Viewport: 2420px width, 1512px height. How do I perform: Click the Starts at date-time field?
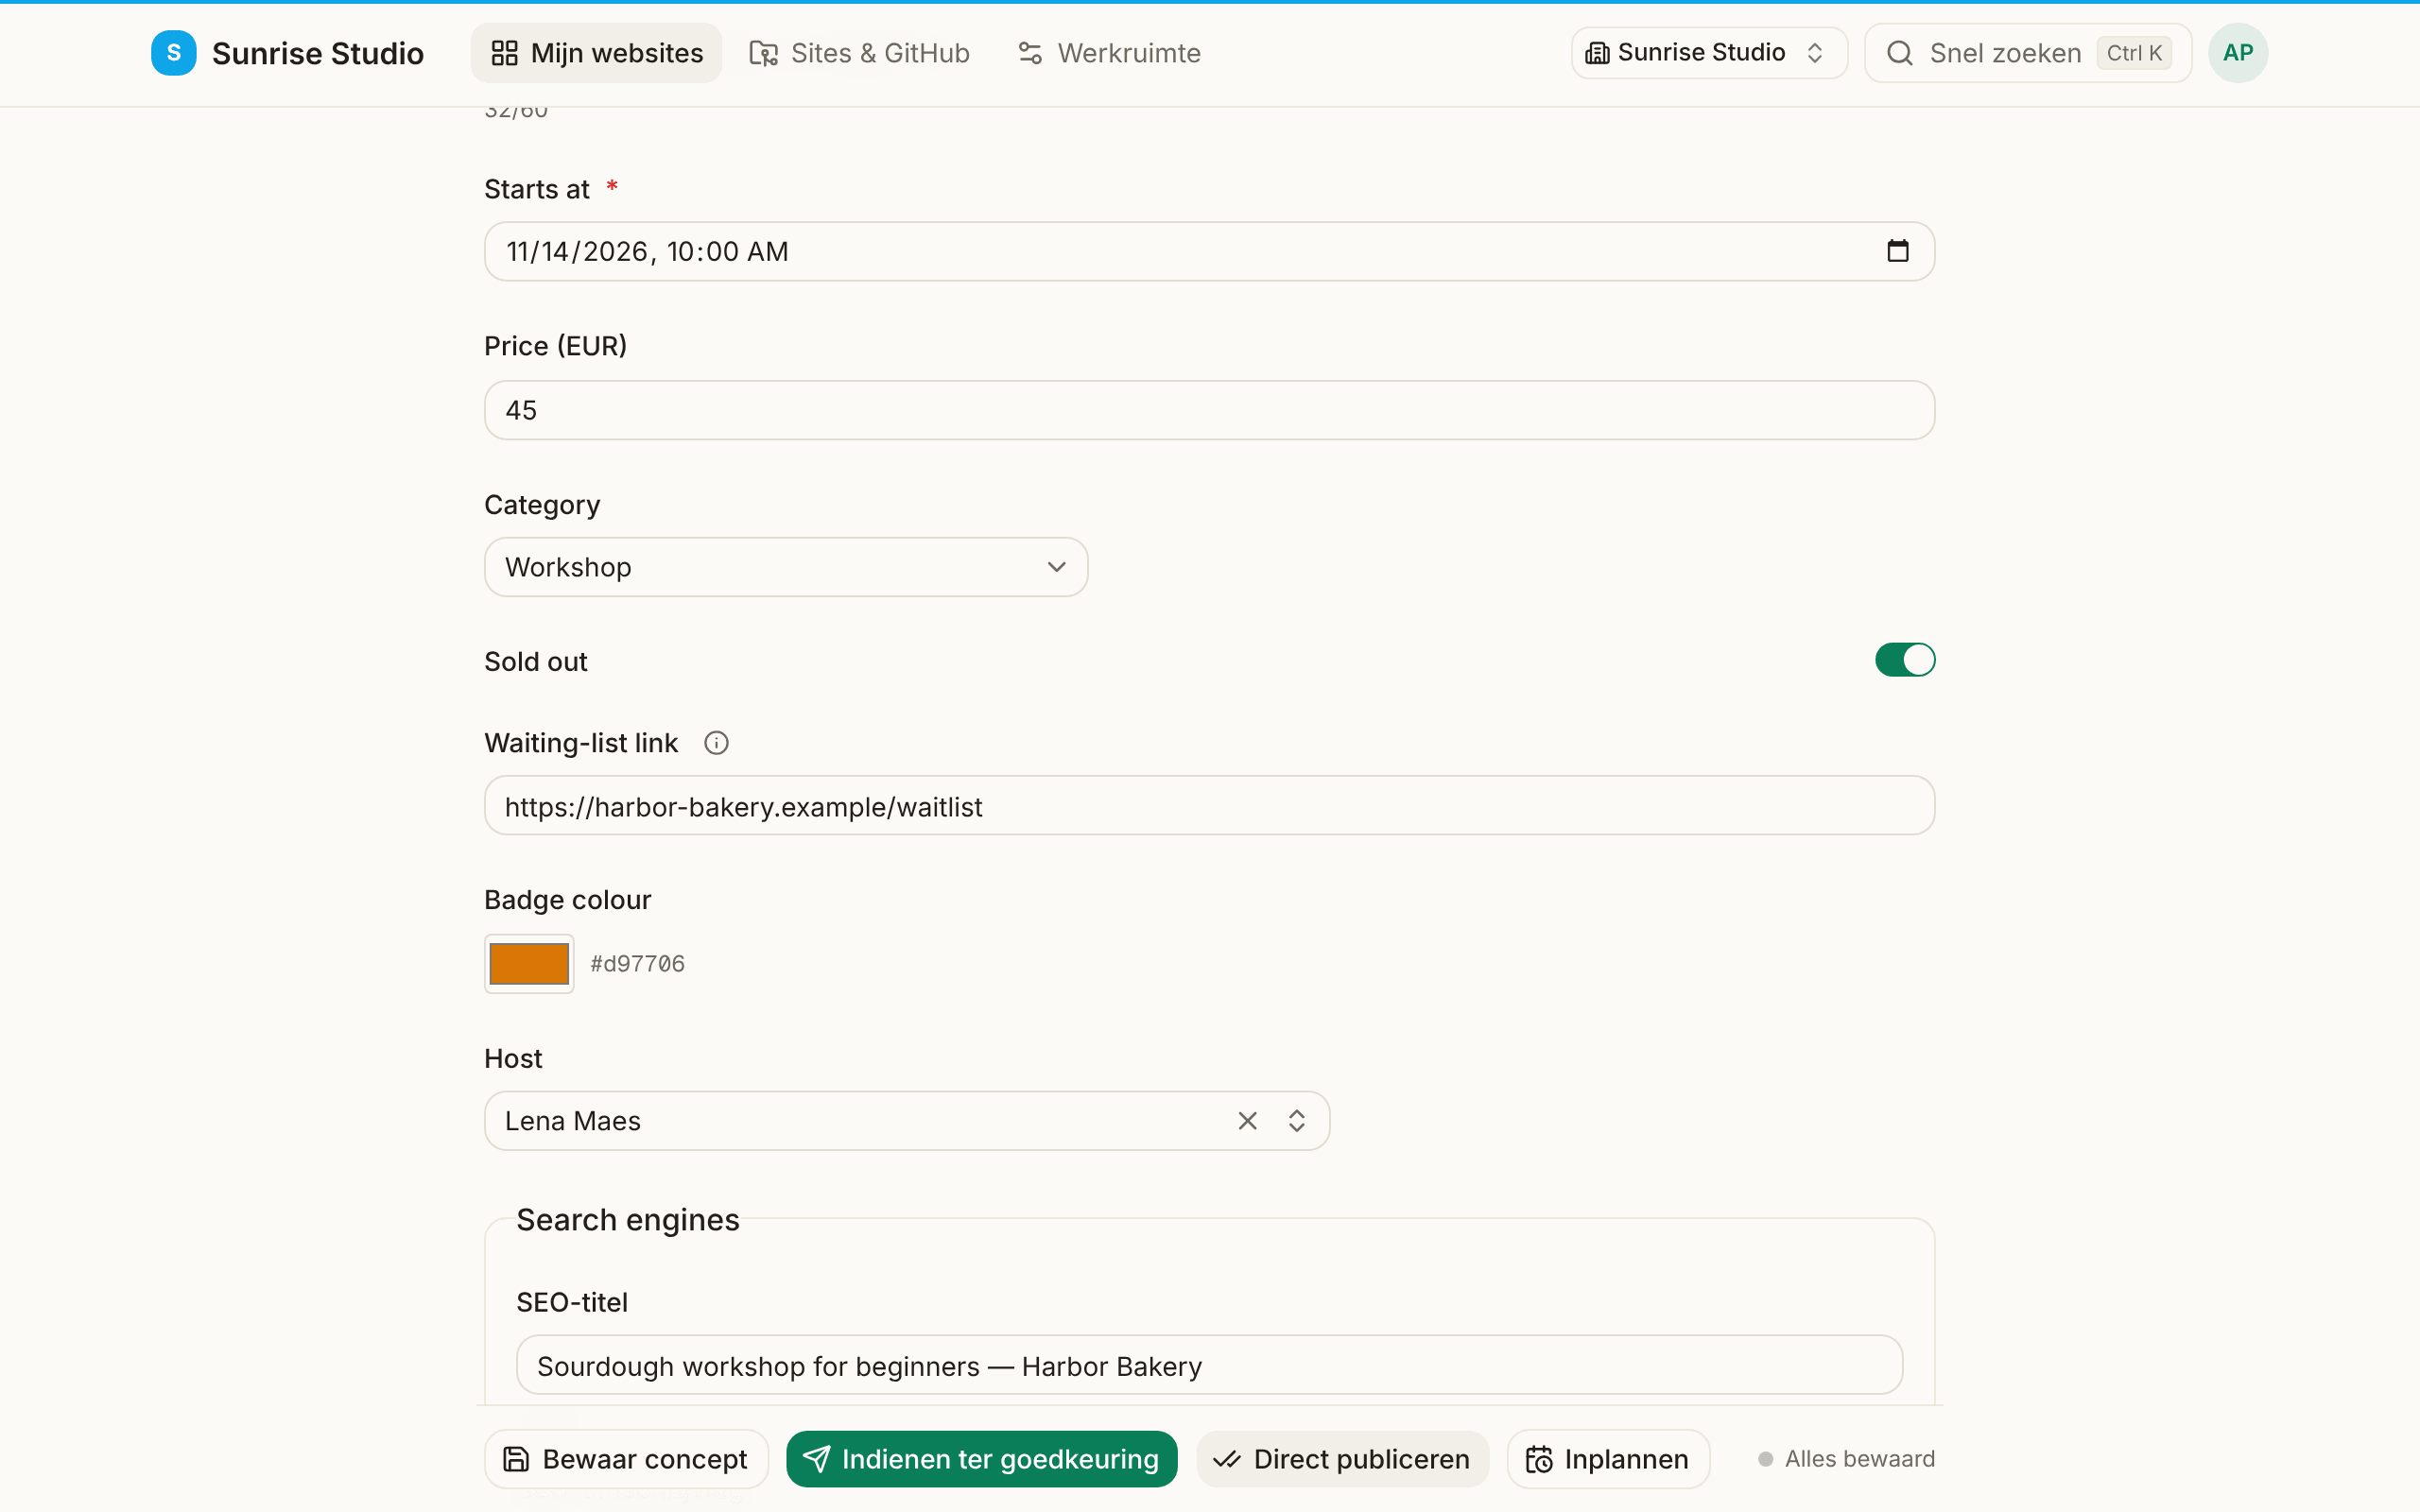[1209, 251]
